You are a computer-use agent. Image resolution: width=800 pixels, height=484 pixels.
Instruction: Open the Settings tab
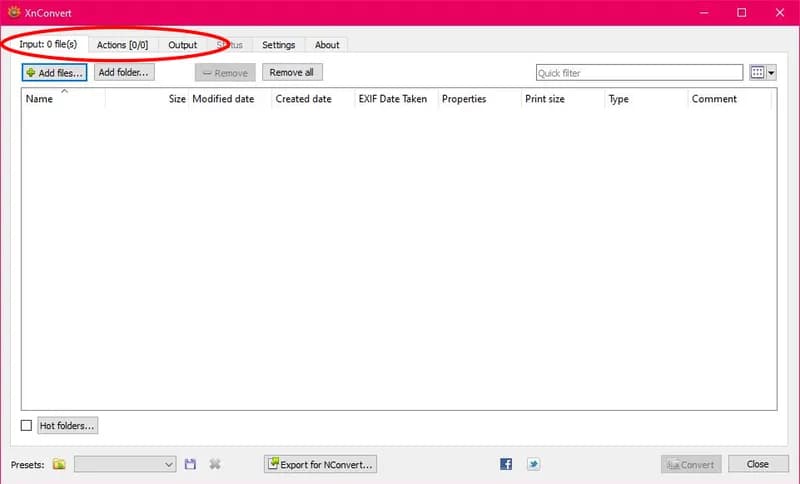point(279,45)
